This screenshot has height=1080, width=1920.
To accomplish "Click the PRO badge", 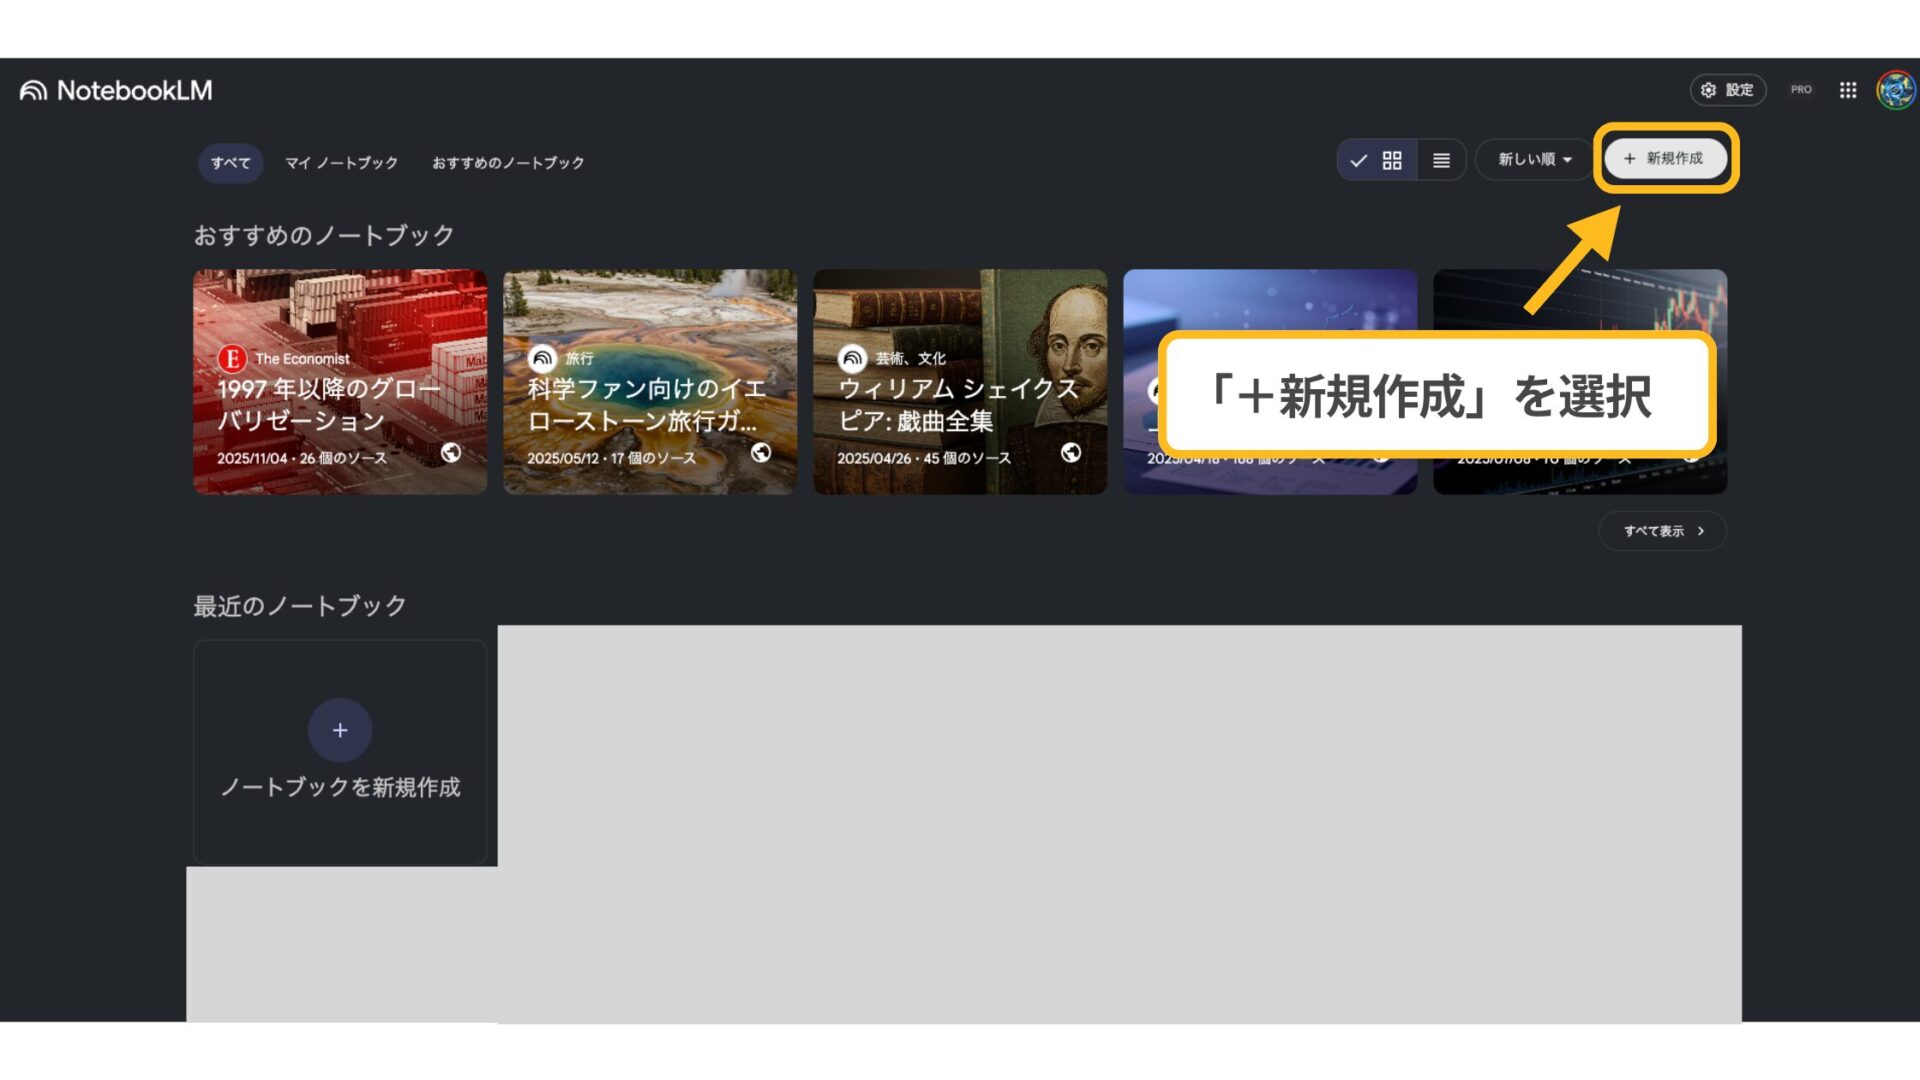I will 1800,89.
